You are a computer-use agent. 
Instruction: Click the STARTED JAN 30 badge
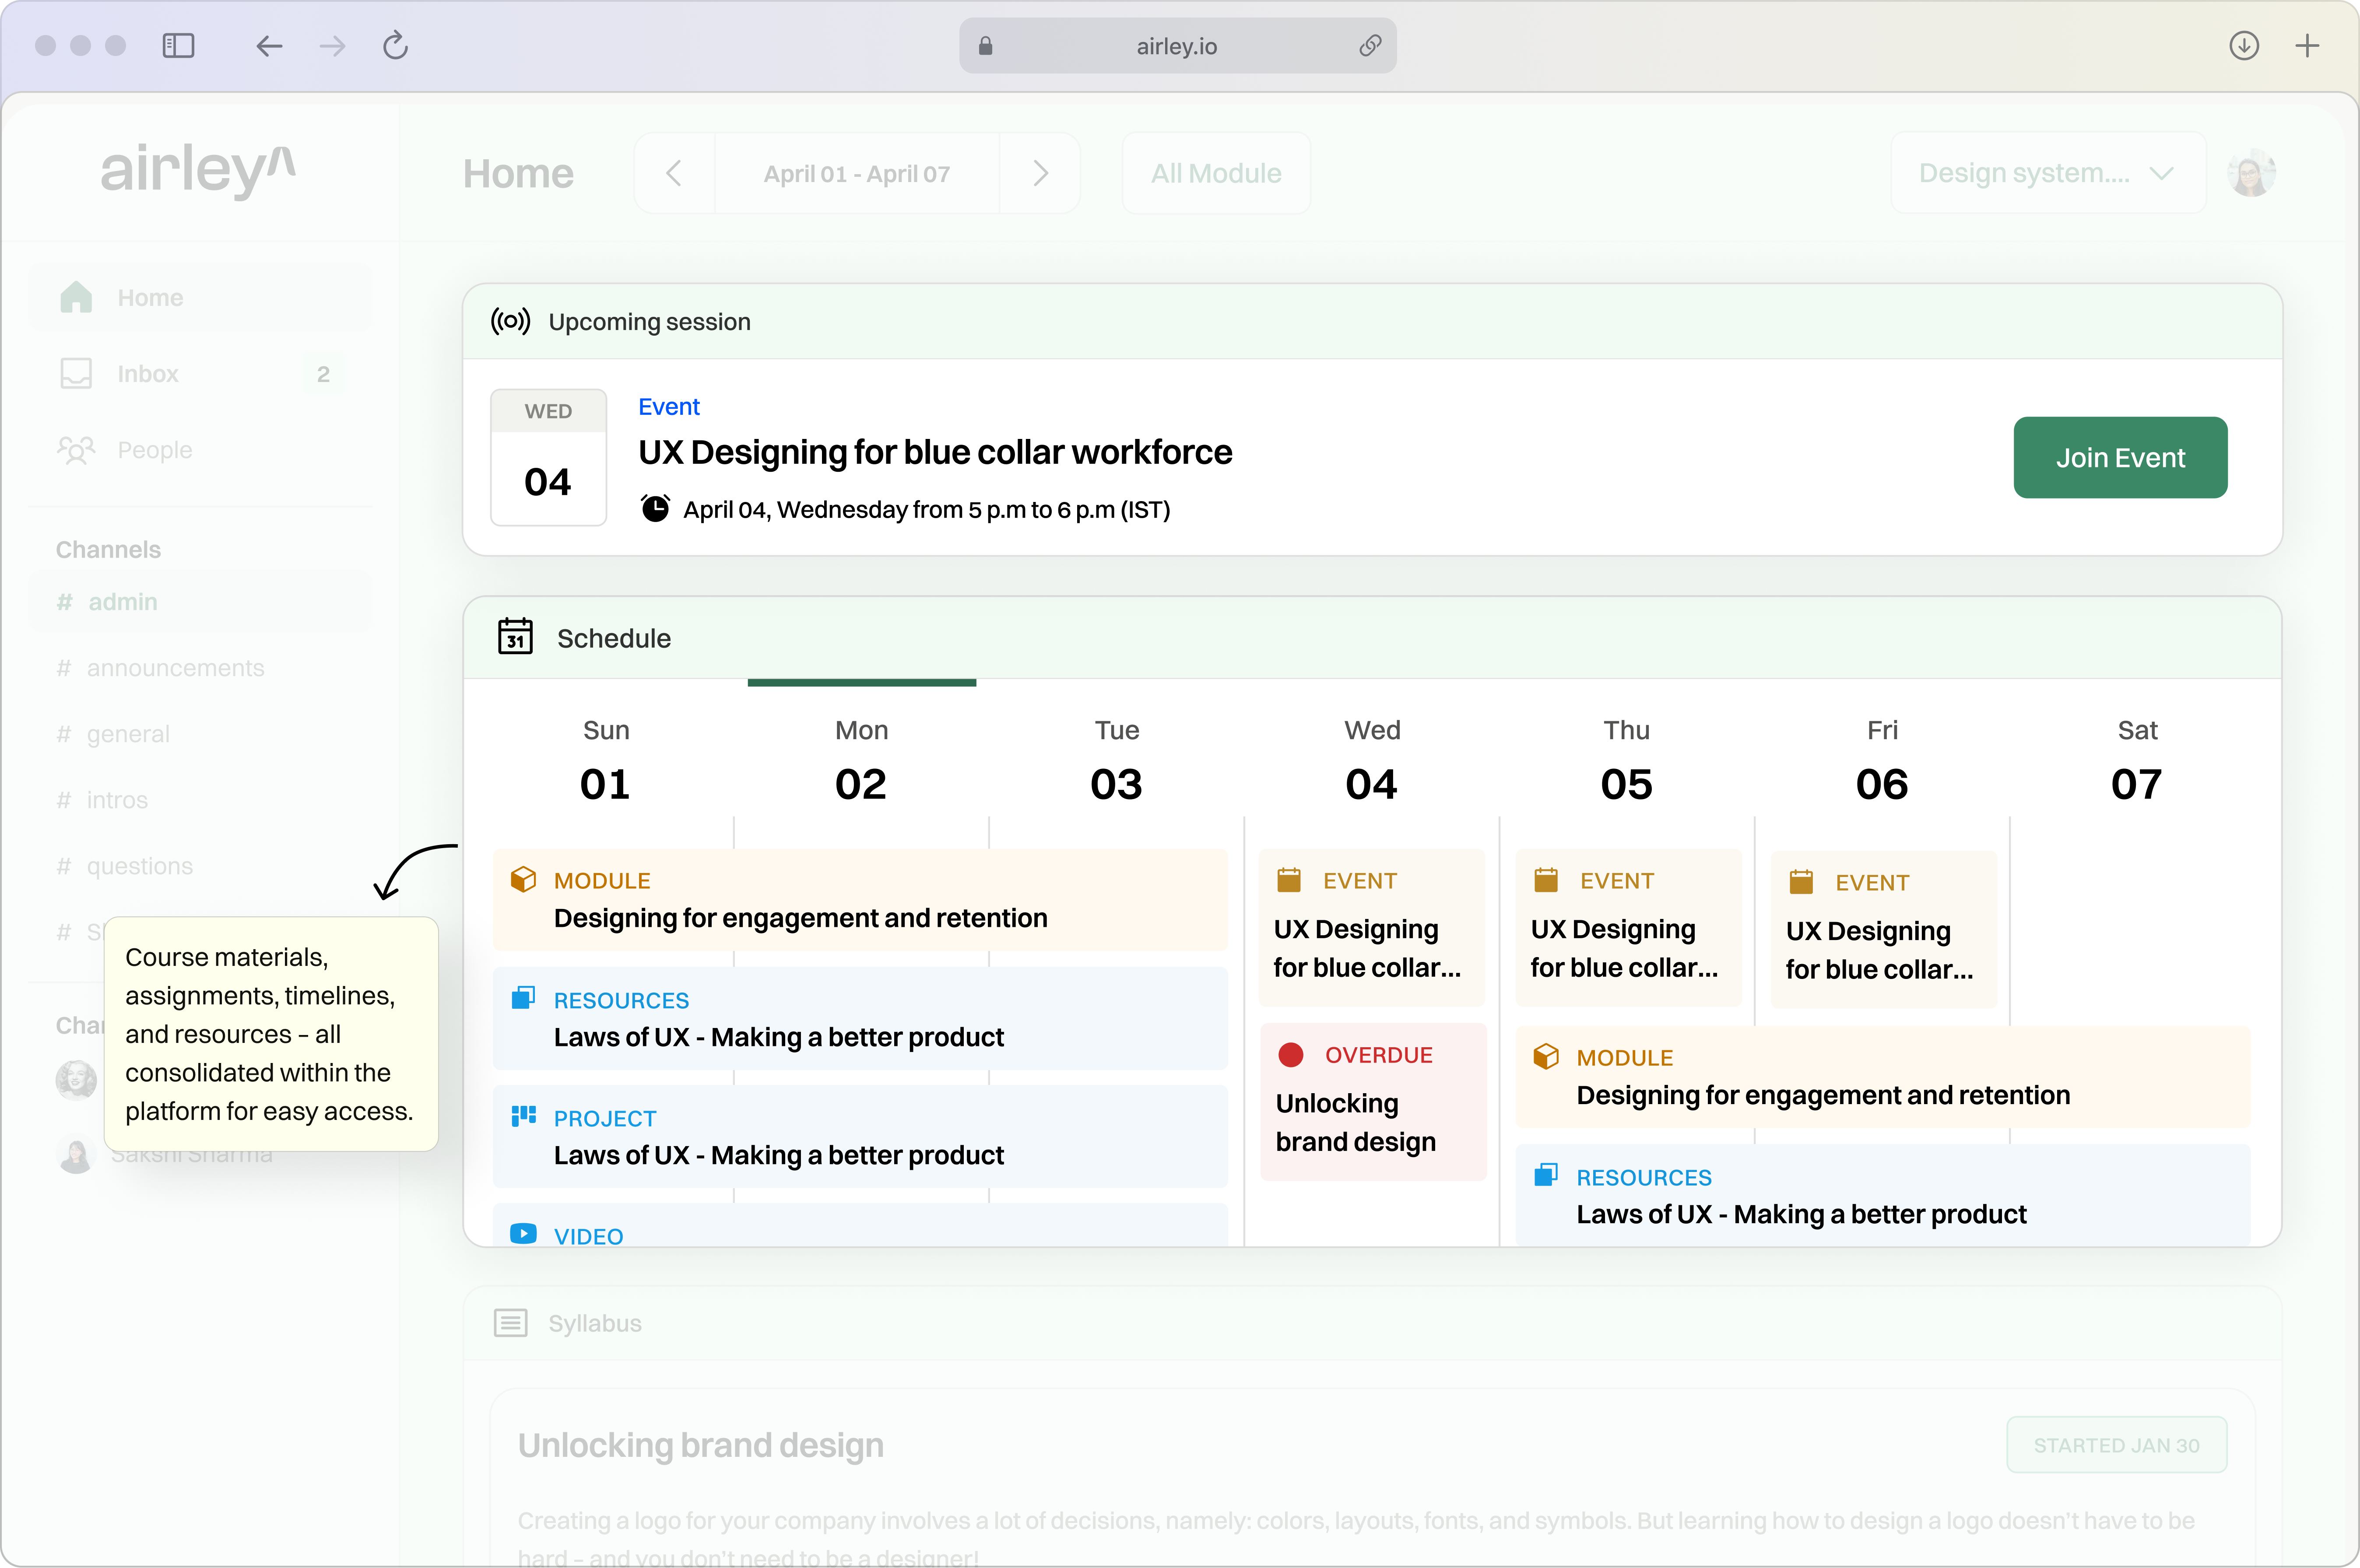pos(2116,1445)
